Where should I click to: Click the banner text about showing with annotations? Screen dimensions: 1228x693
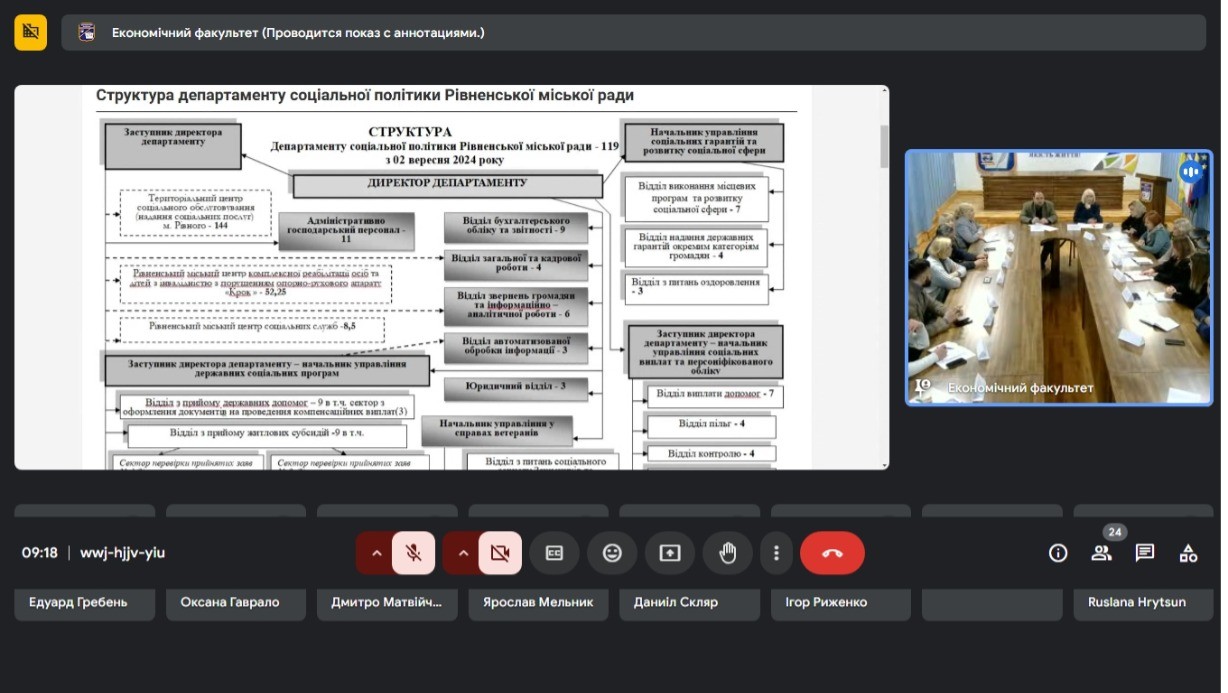[x=298, y=33]
